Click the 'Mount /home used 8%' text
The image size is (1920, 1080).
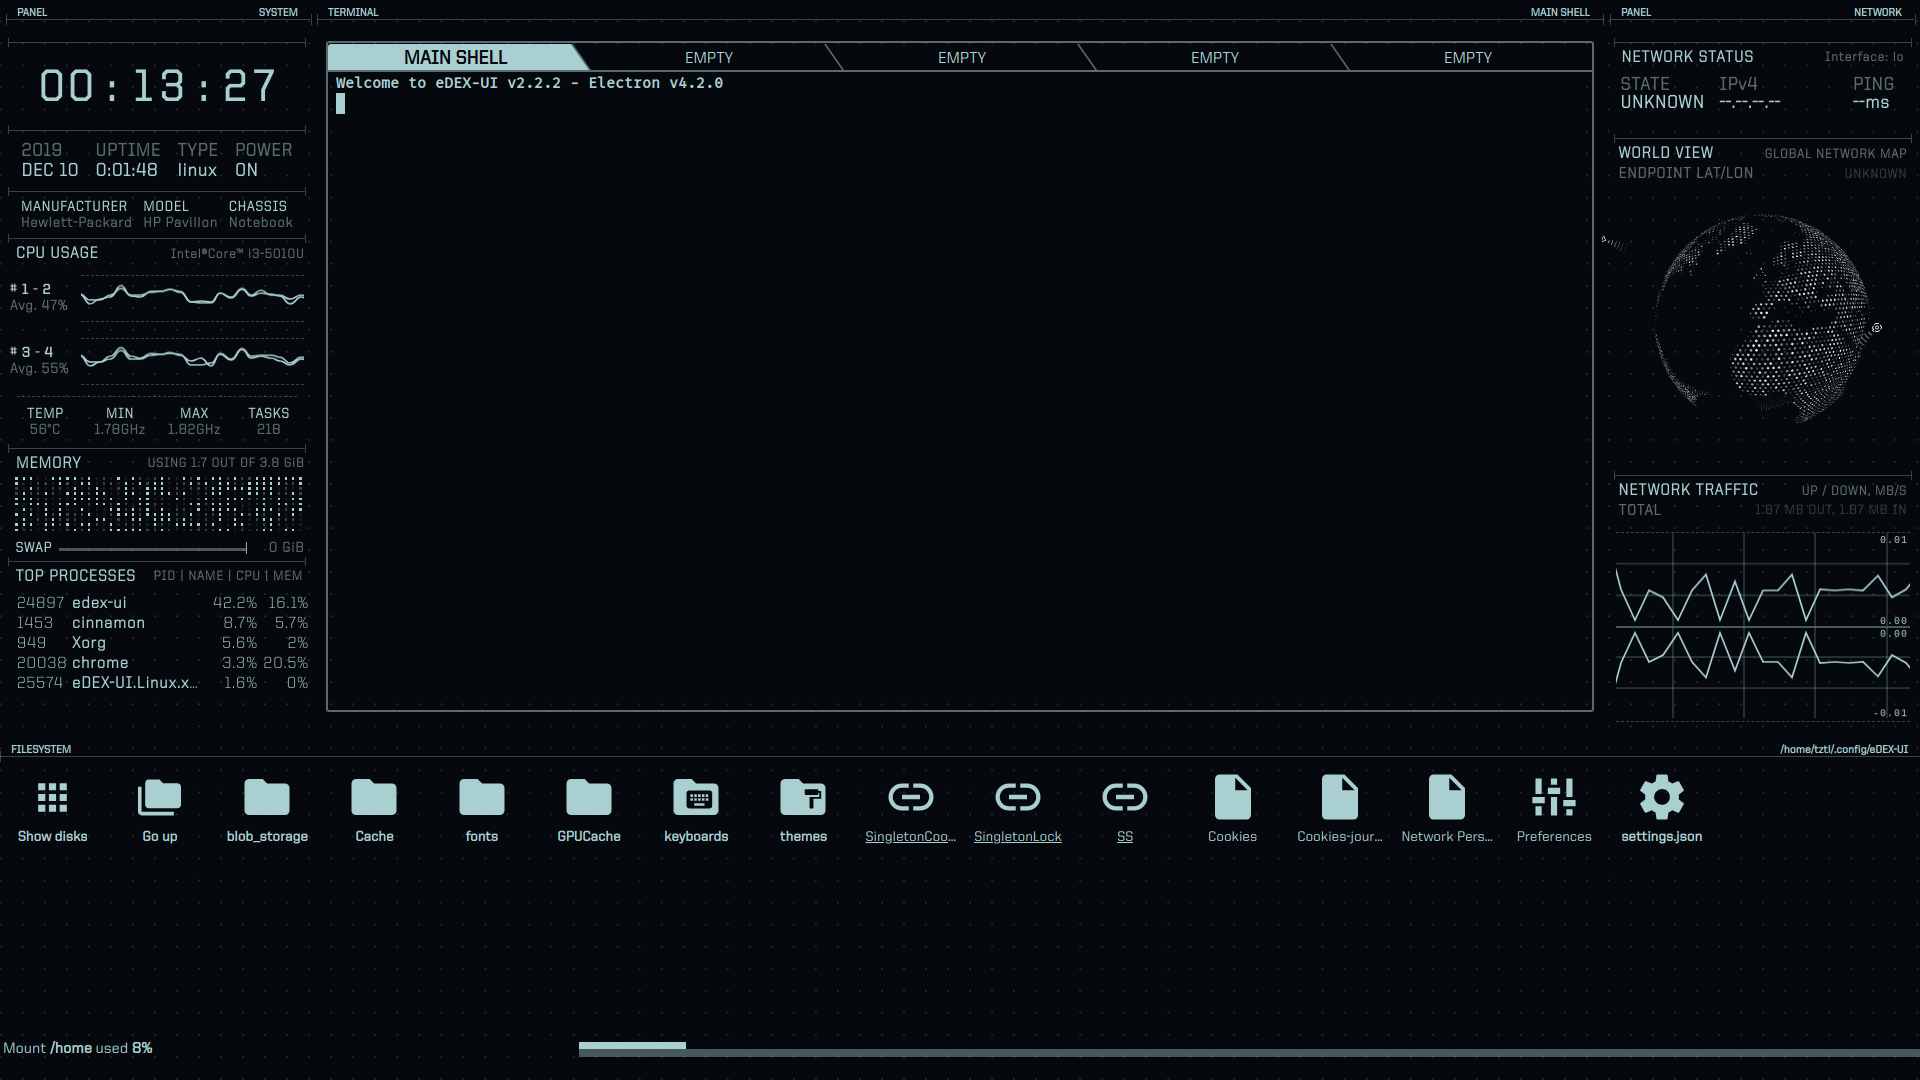(78, 1048)
